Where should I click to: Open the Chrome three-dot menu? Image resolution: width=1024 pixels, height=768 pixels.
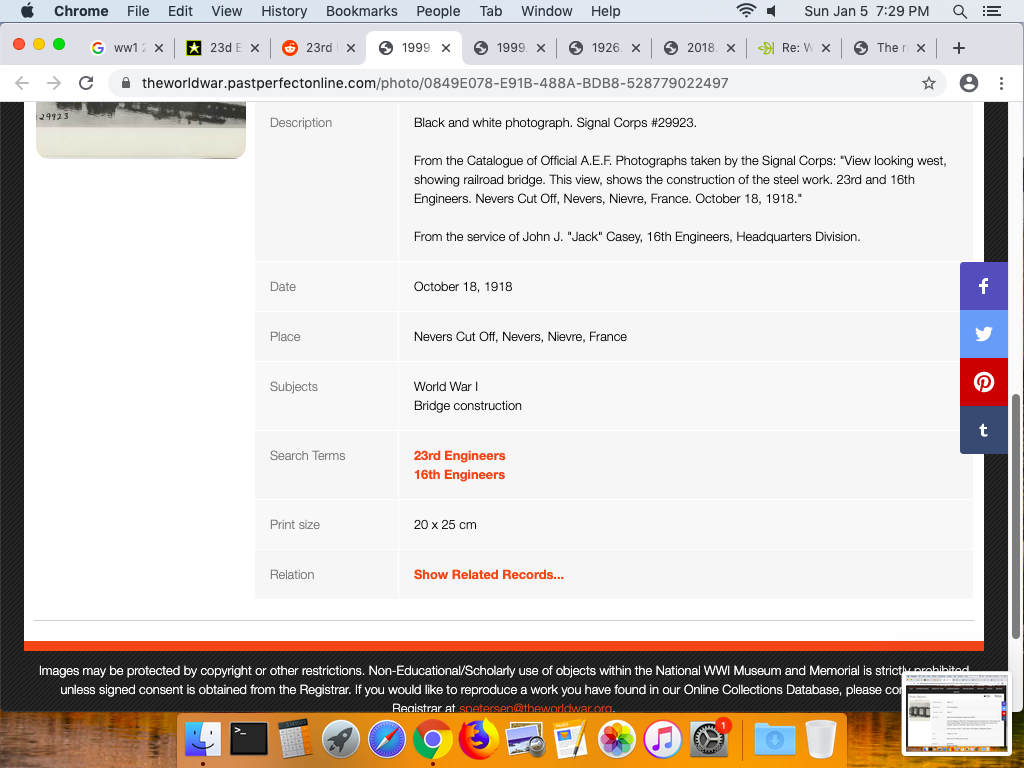[1001, 83]
